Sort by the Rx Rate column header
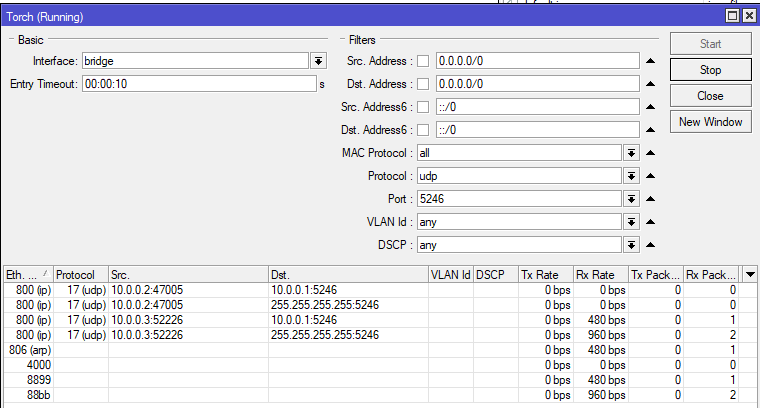Image resolution: width=760 pixels, height=408 pixels. tap(601, 275)
